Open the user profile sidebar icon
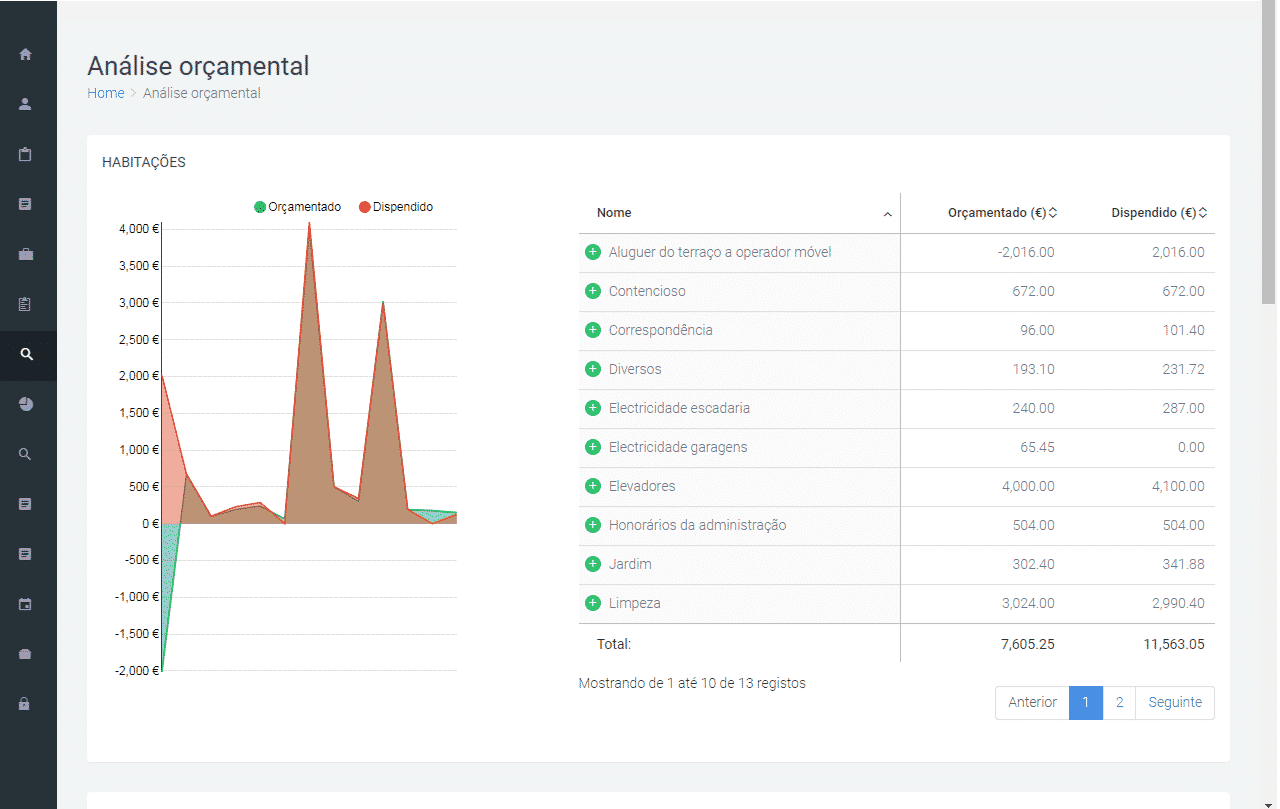The height and width of the screenshot is (809, 1280). tap(26, 104)
